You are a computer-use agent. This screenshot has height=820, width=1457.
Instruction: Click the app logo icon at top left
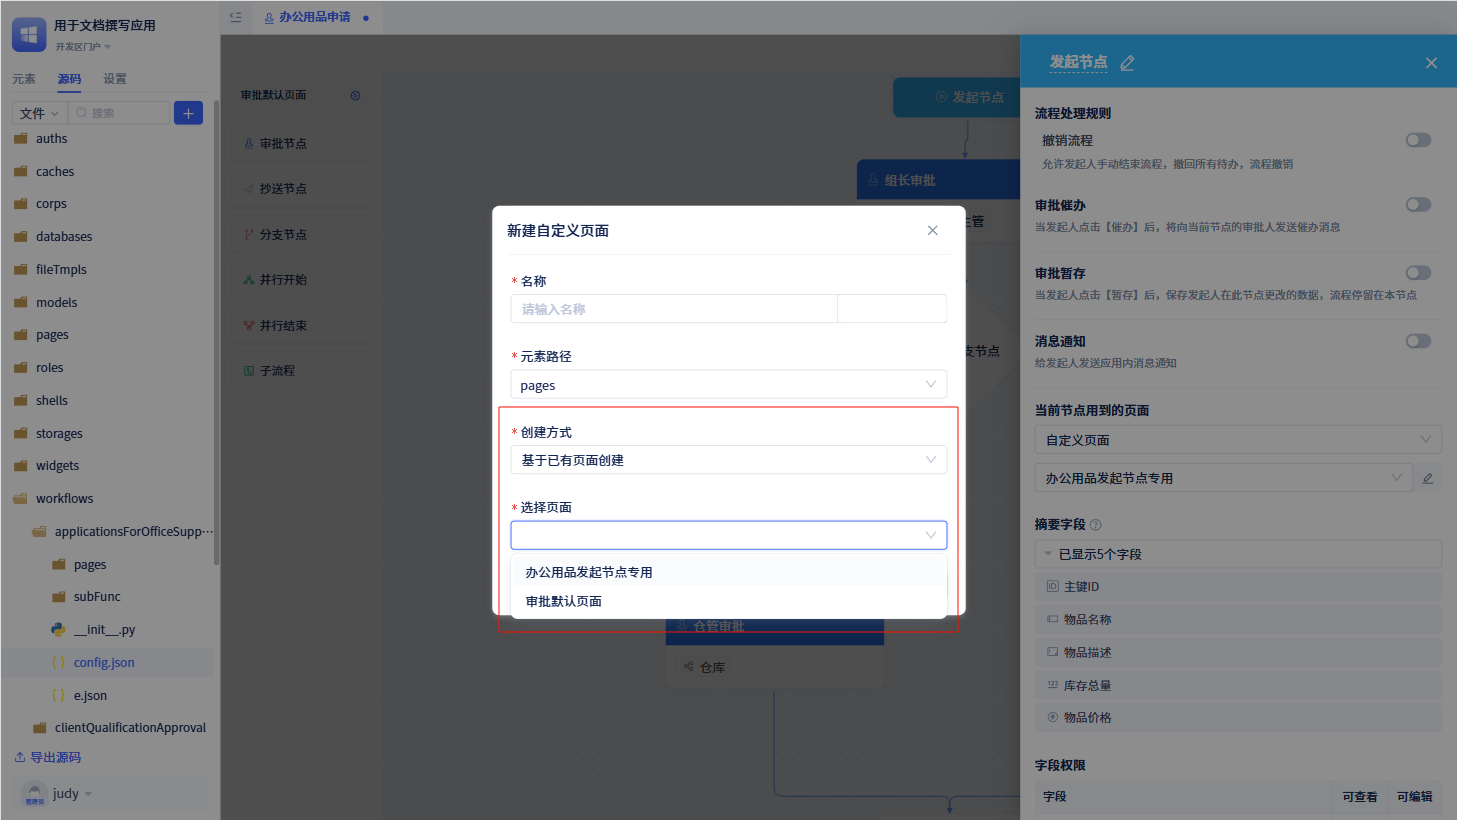[29, 34]
